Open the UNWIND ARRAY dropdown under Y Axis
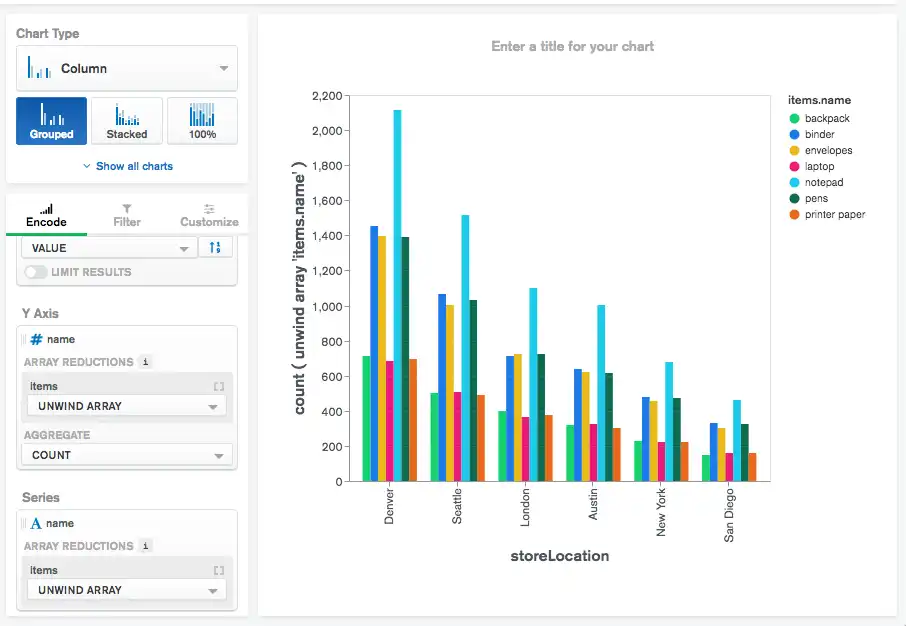The height and width of the screenshot is (626, 906). [126, 406]
